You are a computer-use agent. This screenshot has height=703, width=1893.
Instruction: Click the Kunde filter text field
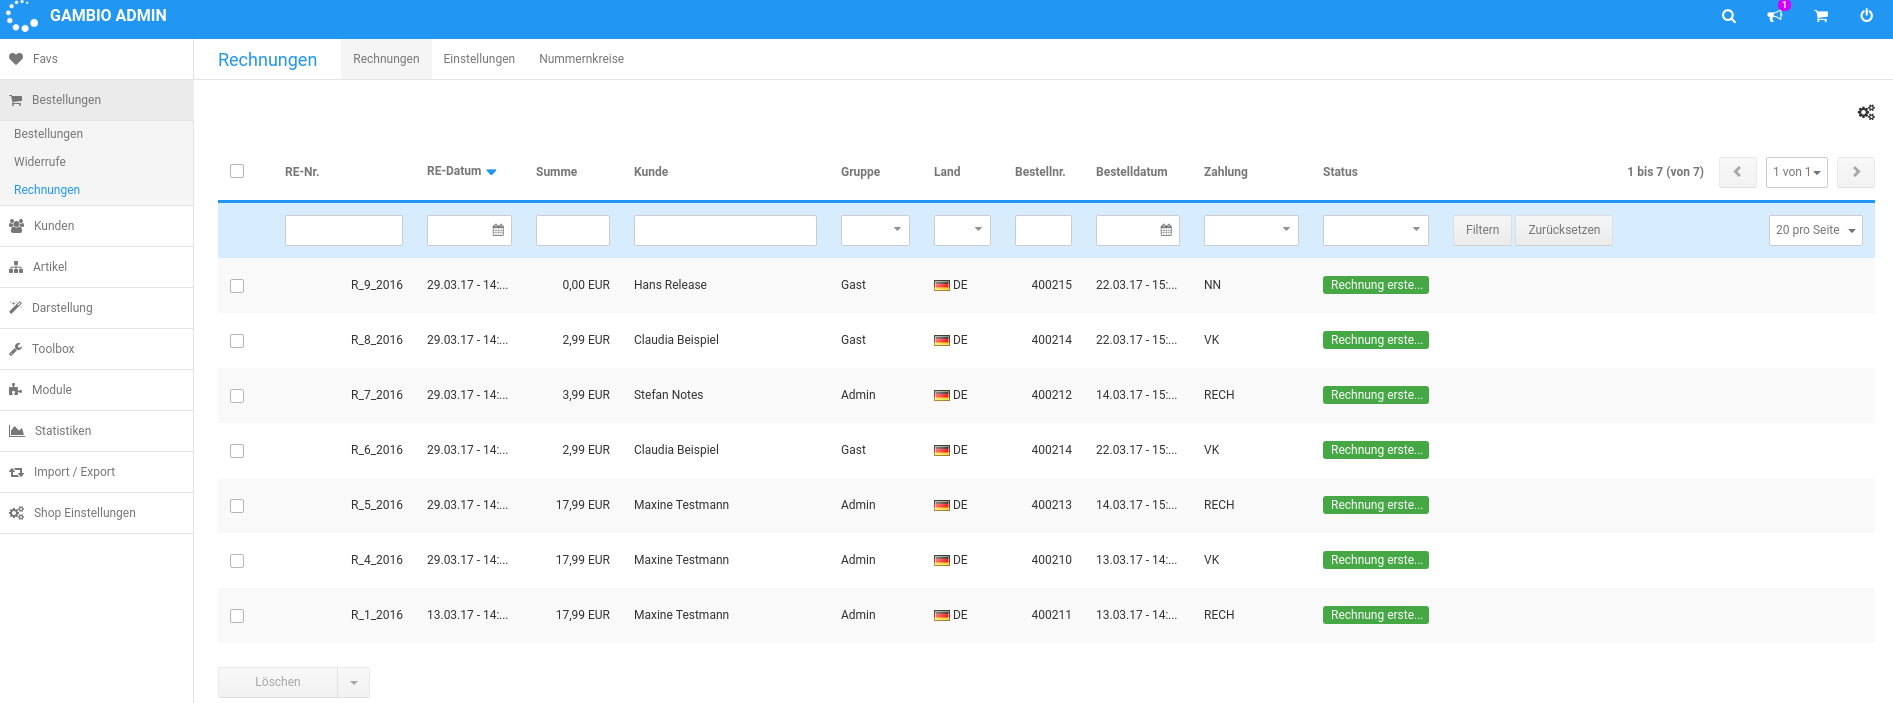tap(725, 230)
